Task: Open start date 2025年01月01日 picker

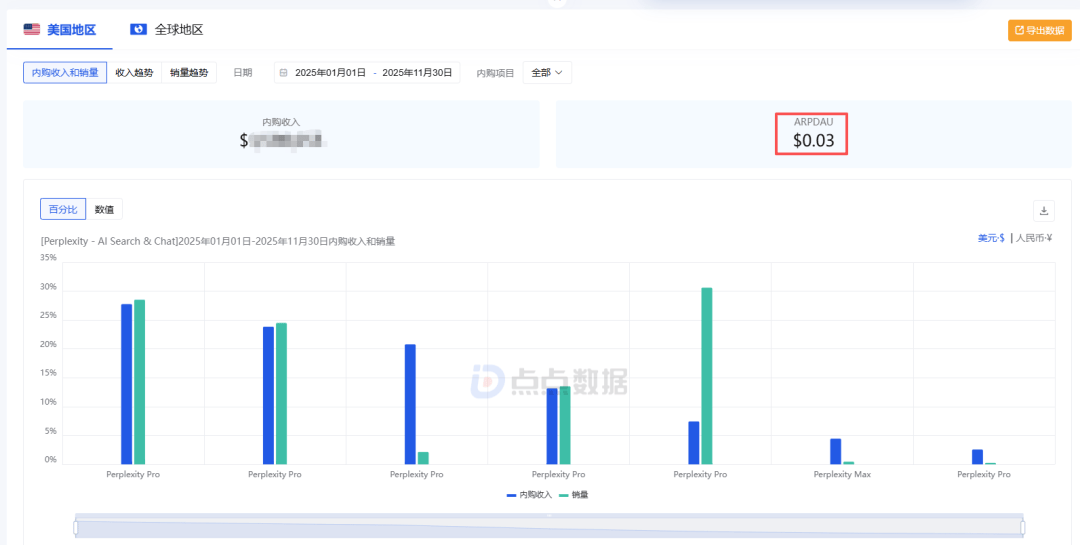Action: click(331, 73)
